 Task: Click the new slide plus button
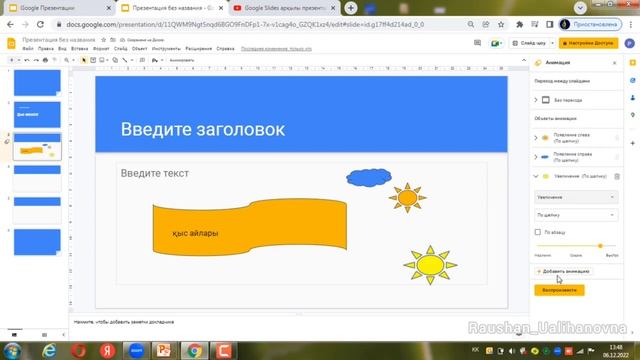(x=11, y=60)
